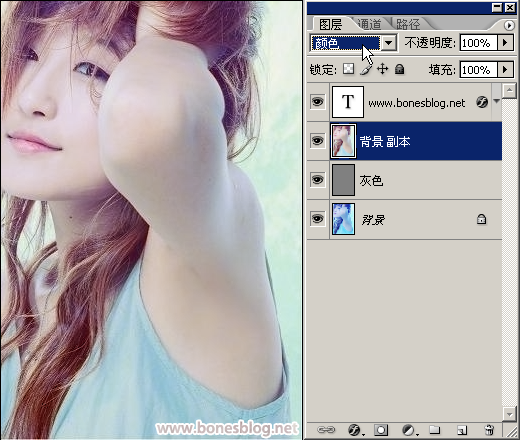Click the link layers chain icon
520x440 pixels.
[x=326, y=430]
